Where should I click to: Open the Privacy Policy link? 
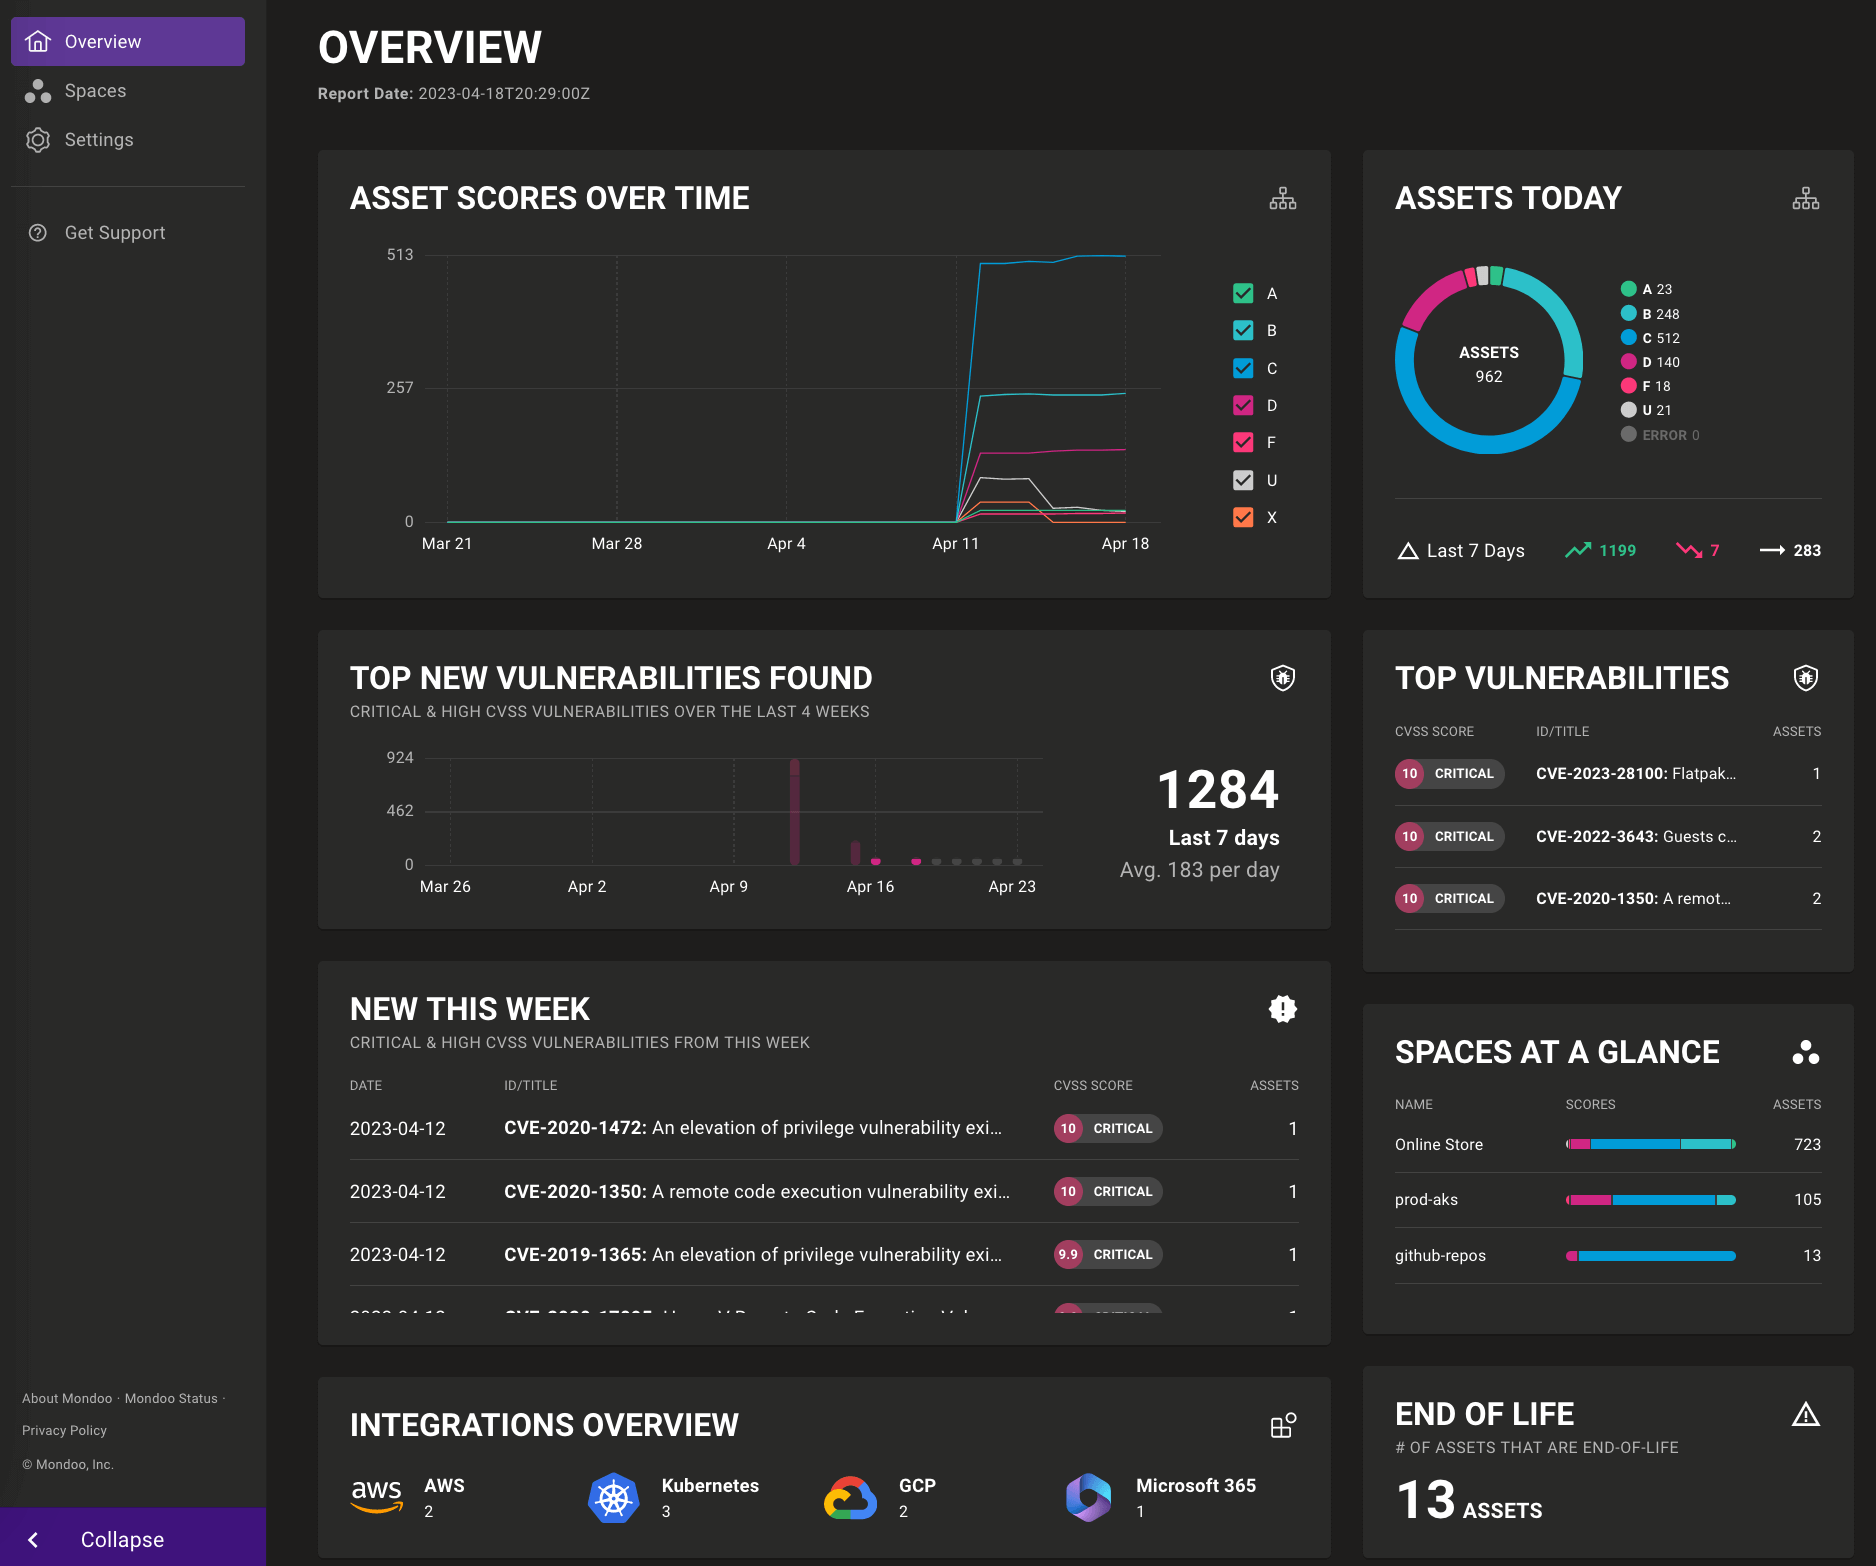63,1430
